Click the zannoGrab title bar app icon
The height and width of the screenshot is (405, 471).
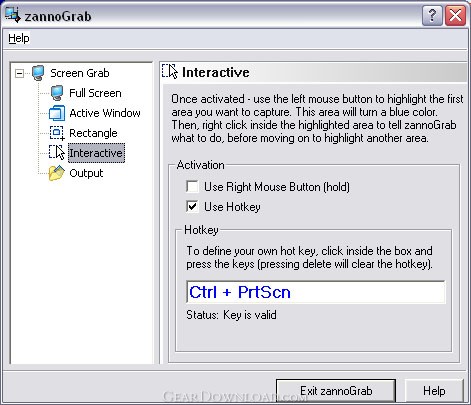(x=13, y=15)
